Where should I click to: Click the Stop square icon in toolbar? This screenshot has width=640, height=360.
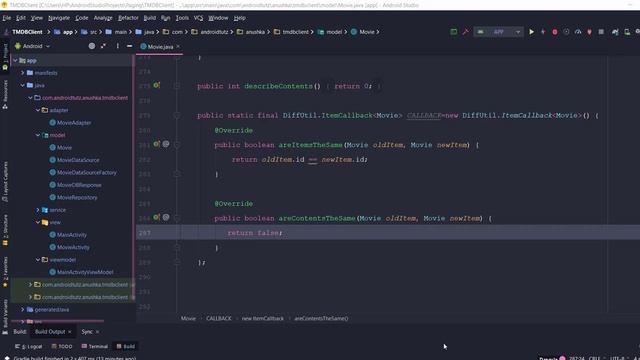click(601, 32)
